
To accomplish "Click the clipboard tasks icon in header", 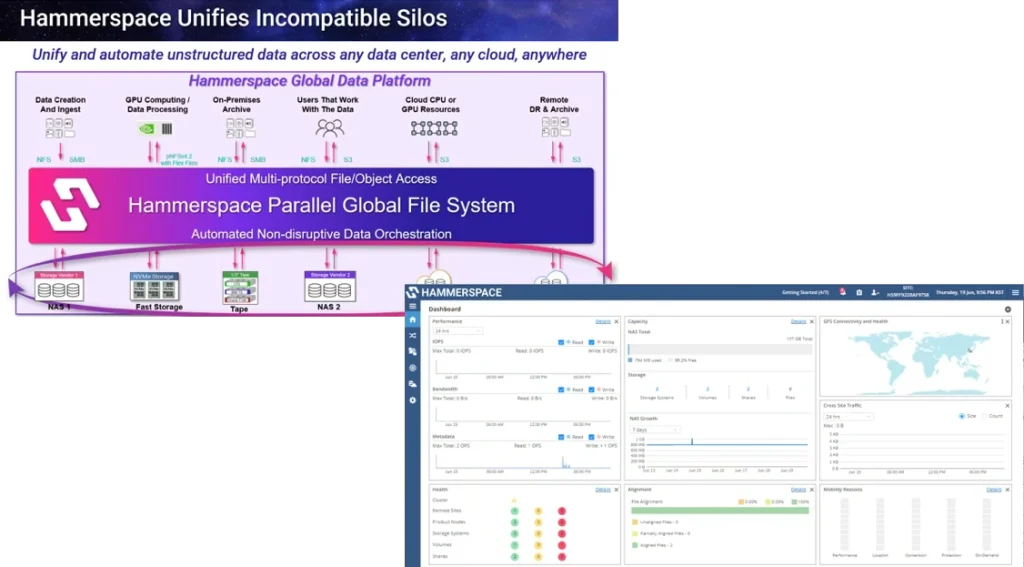I will 859,292.
